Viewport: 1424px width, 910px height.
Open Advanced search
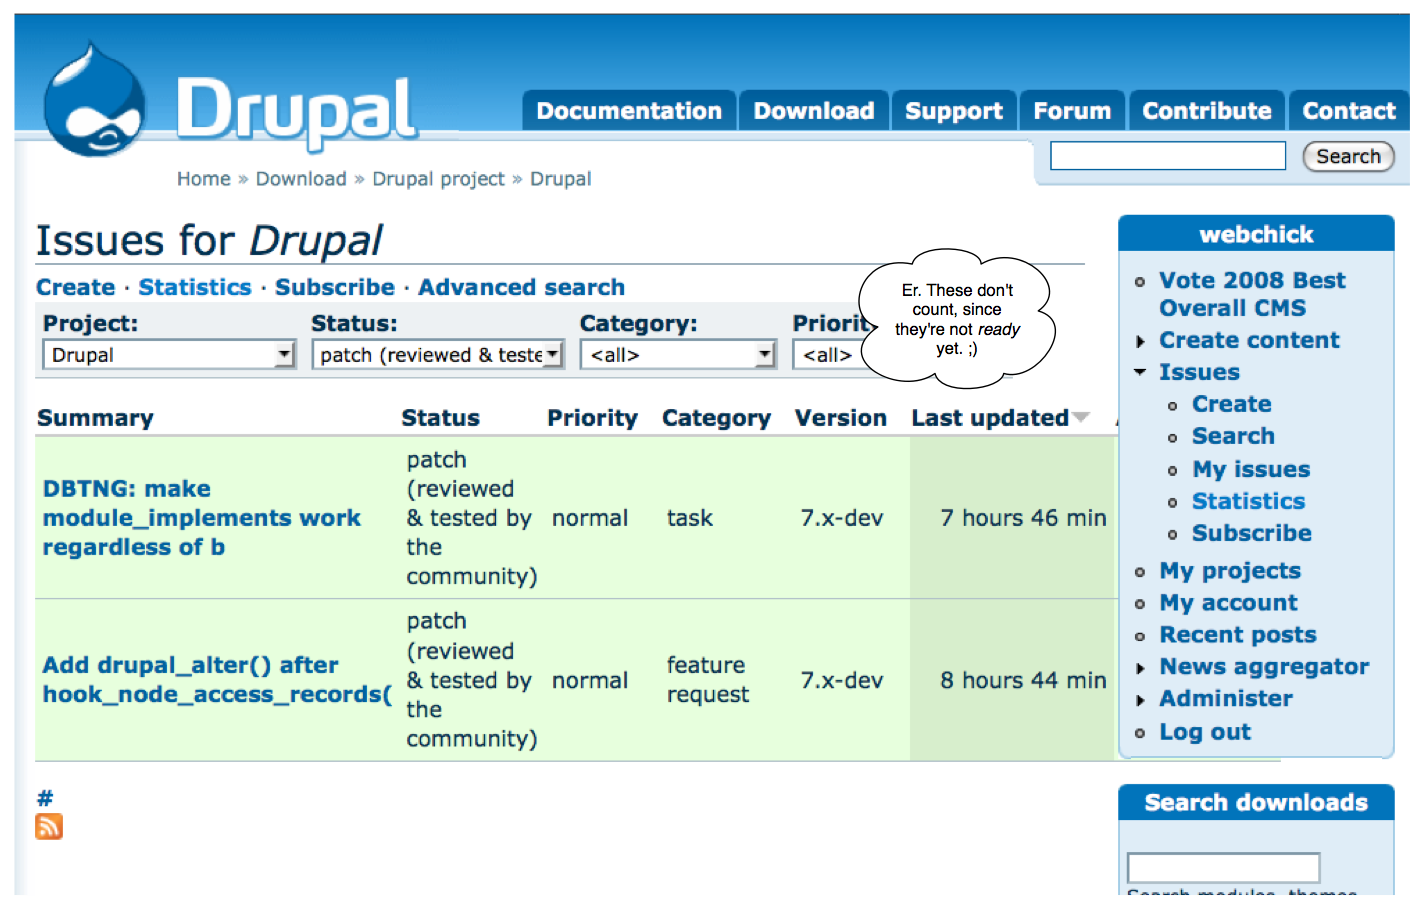[521, 287]
